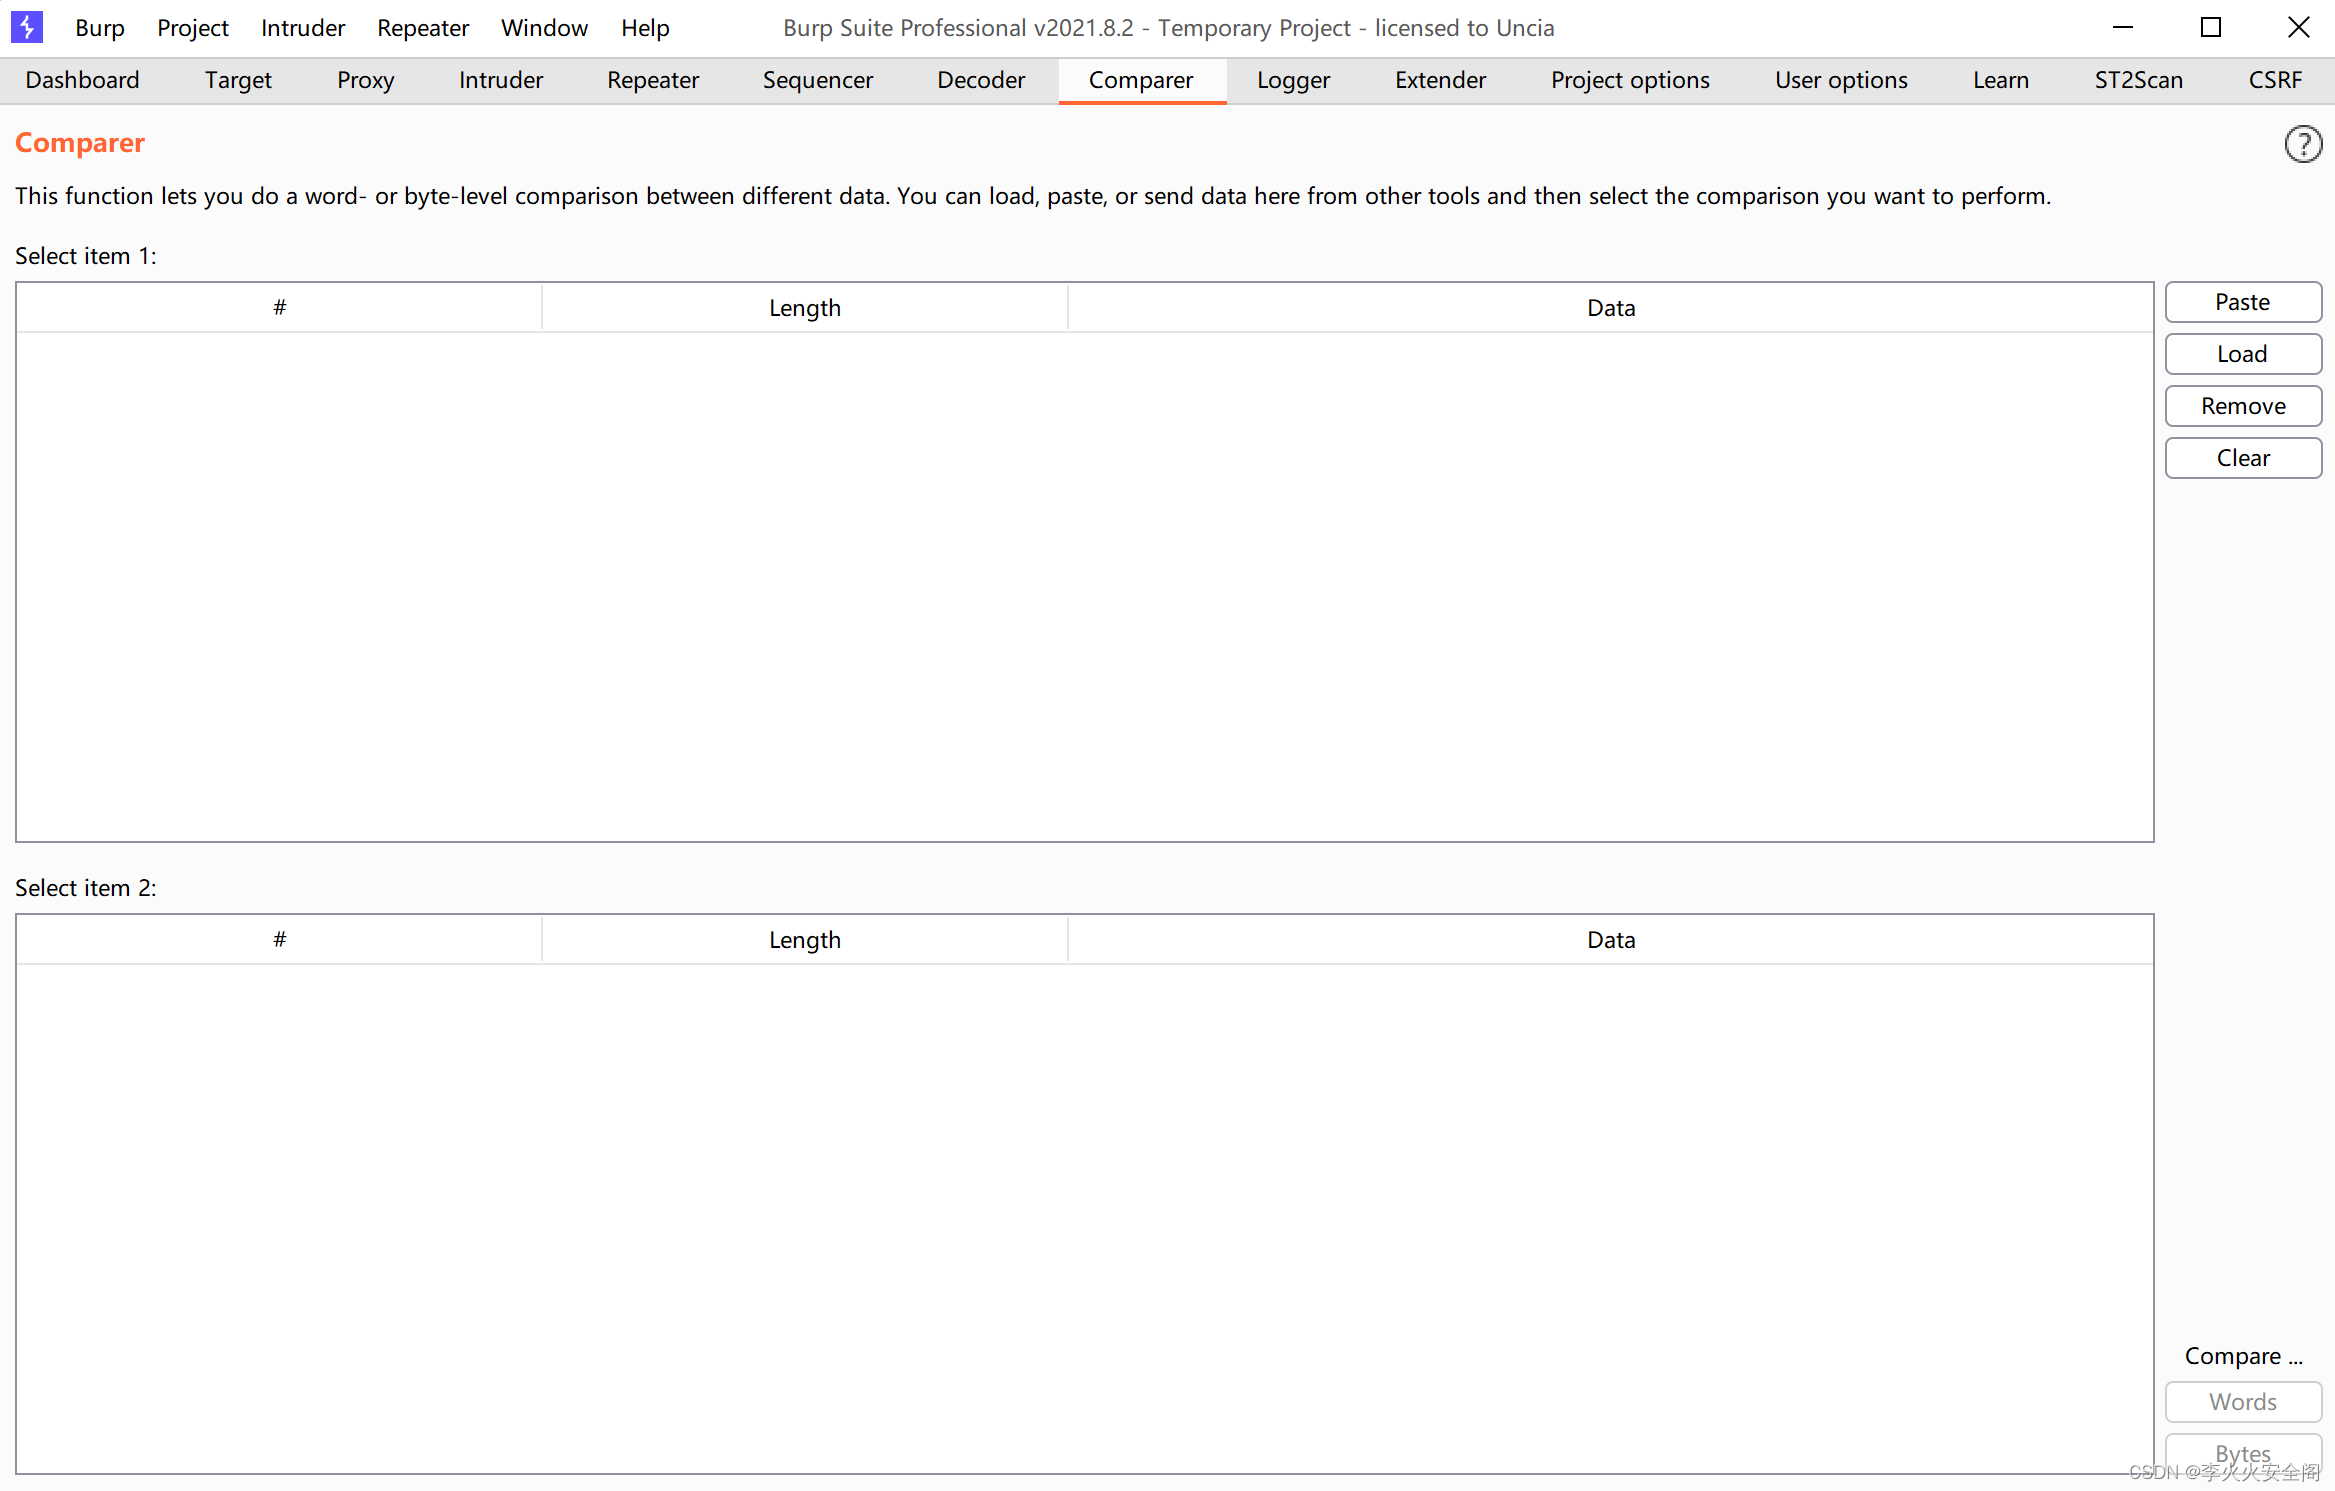The width and height of the screenshot is (2335, 1491).
Task: Open the User options tab
Action: pos(1841,80)
